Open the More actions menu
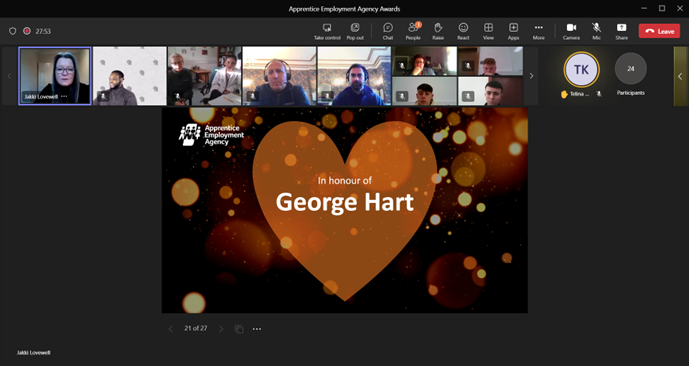 click(x=539, y=31)
